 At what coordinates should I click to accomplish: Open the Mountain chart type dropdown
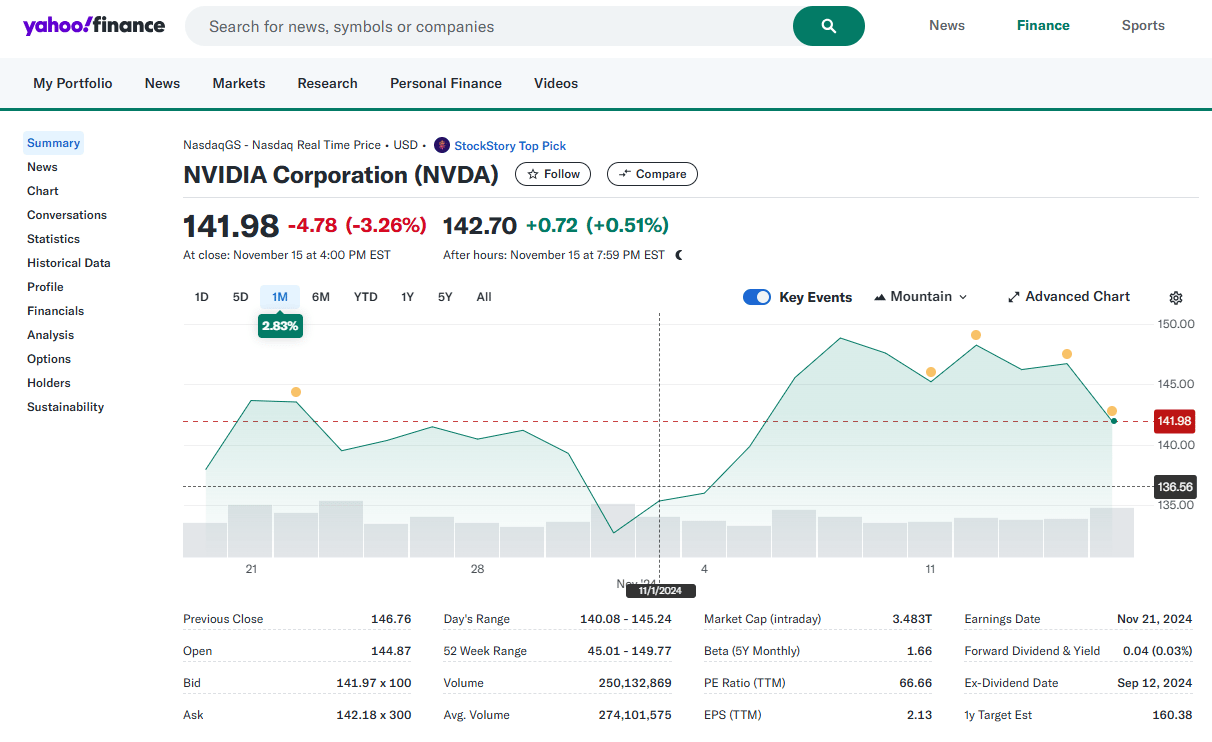pos(921,297)
